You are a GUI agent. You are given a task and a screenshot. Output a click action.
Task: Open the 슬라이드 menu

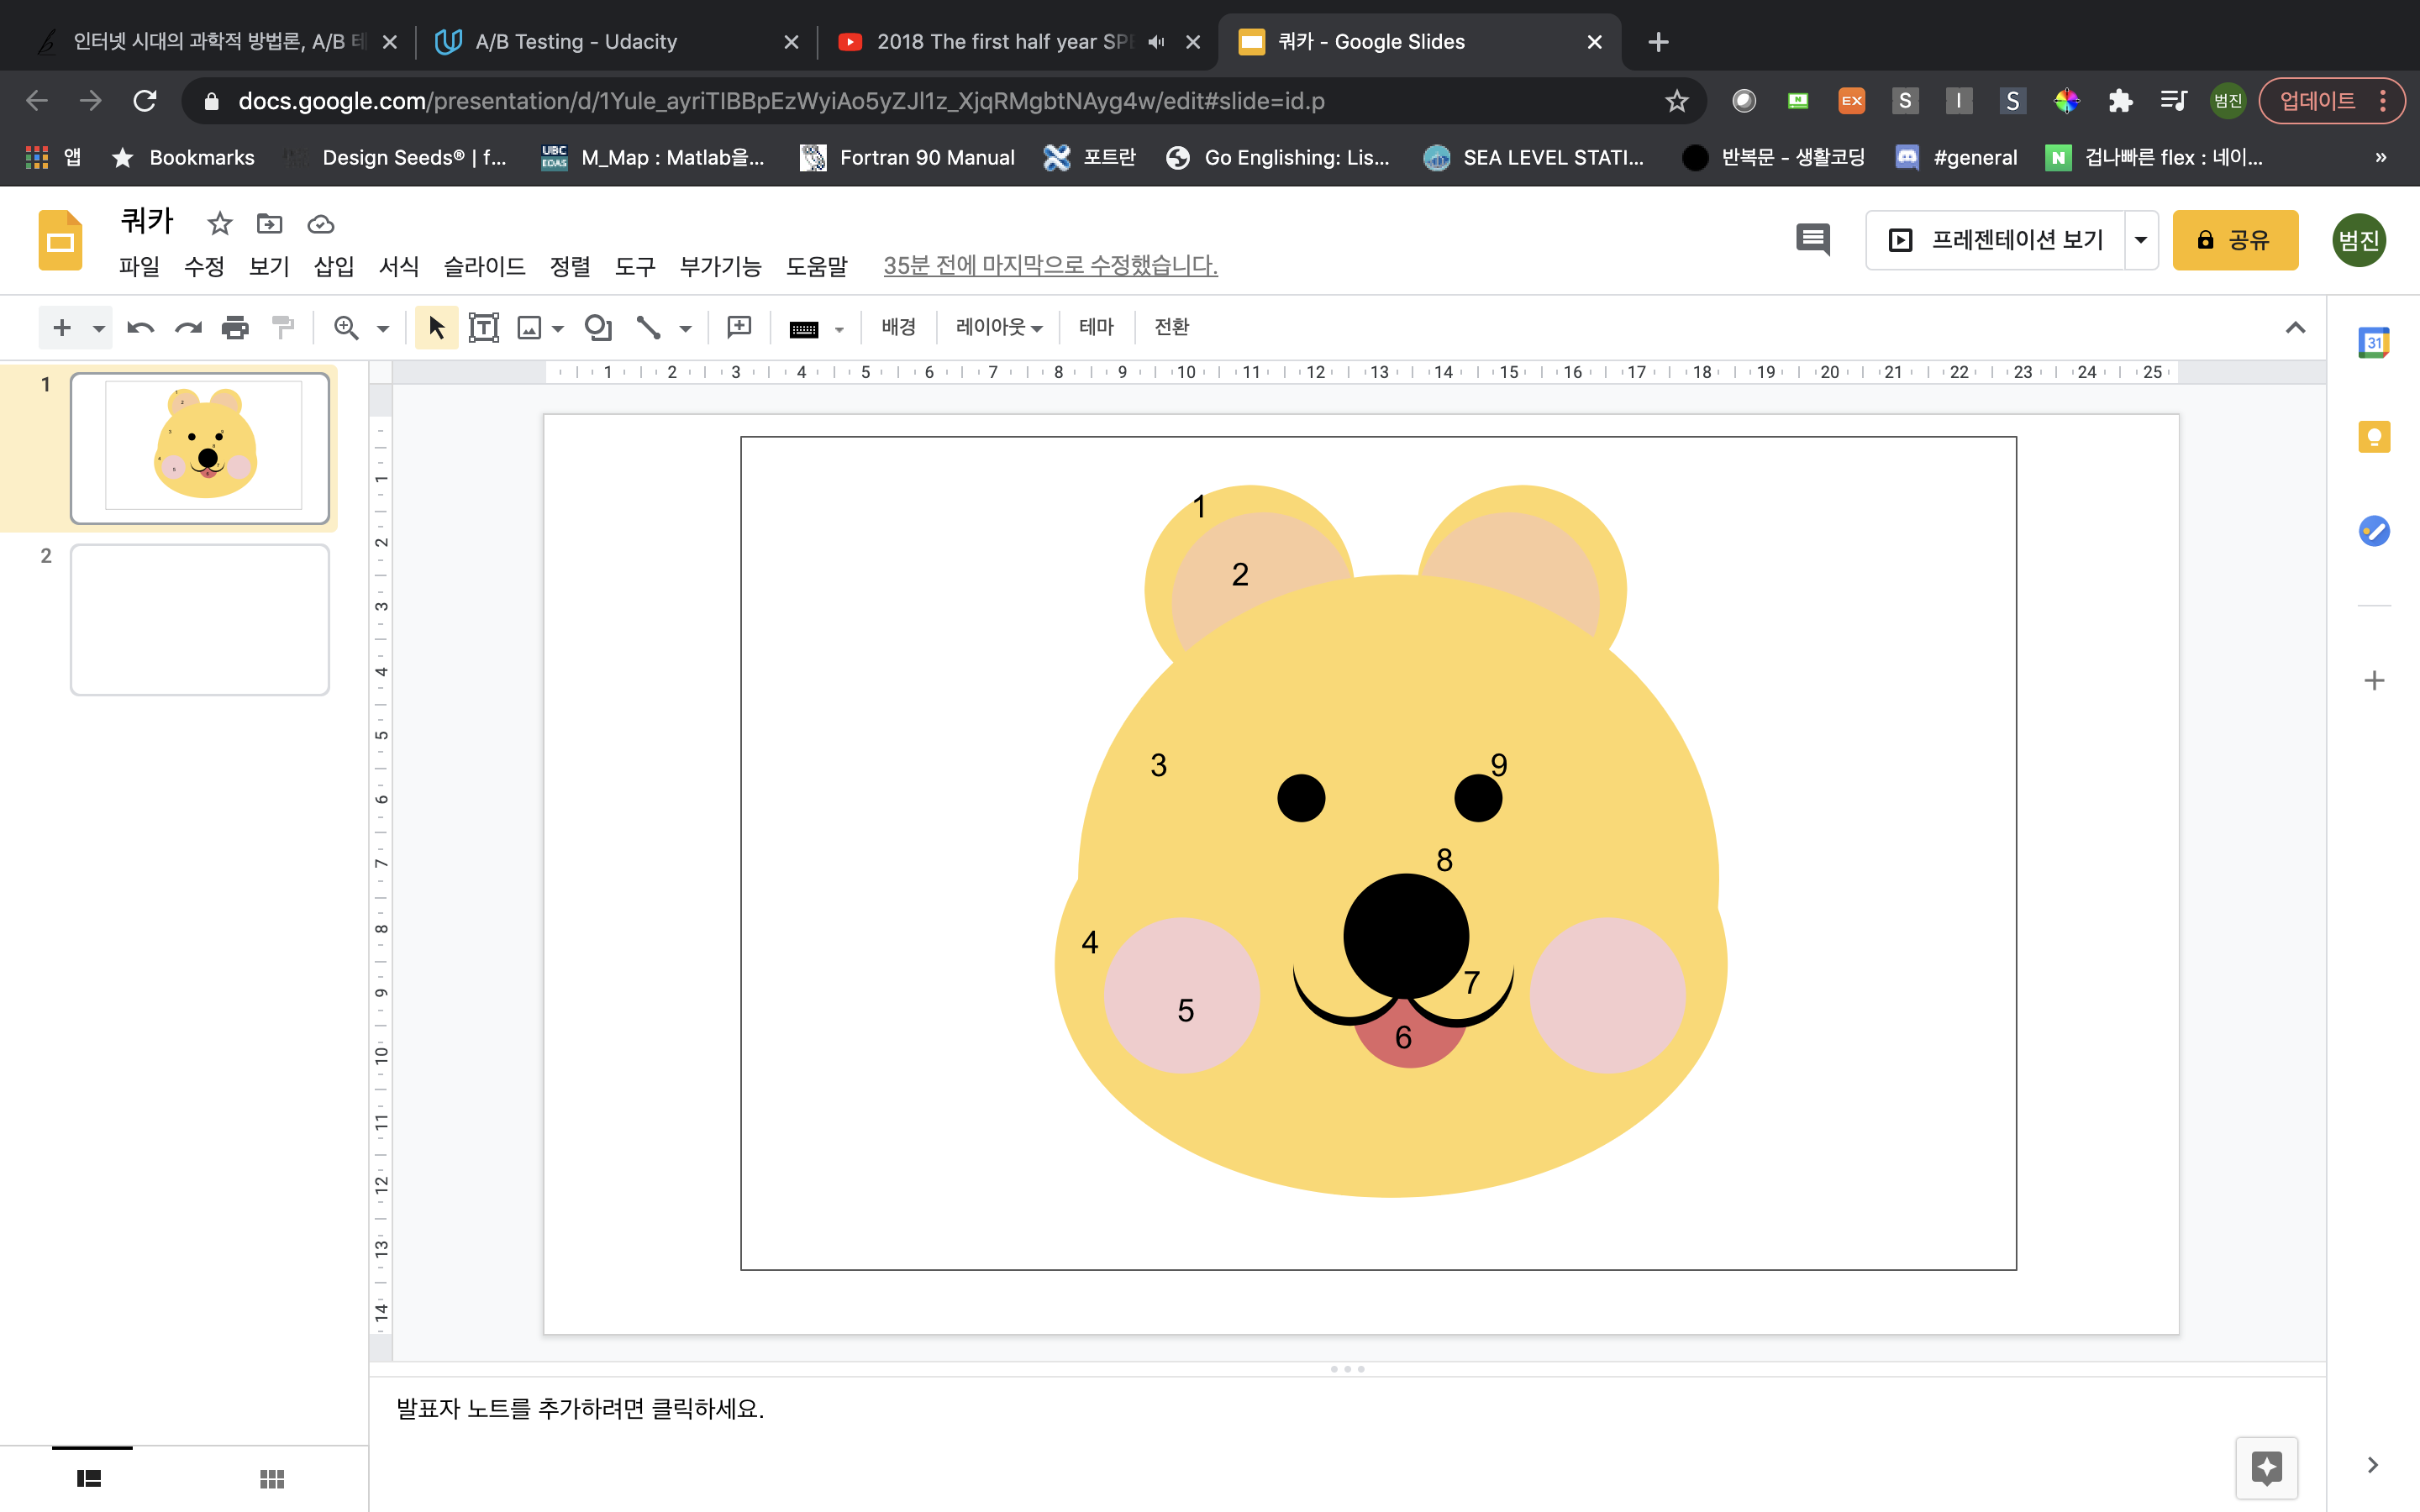(x=484, y=266)
